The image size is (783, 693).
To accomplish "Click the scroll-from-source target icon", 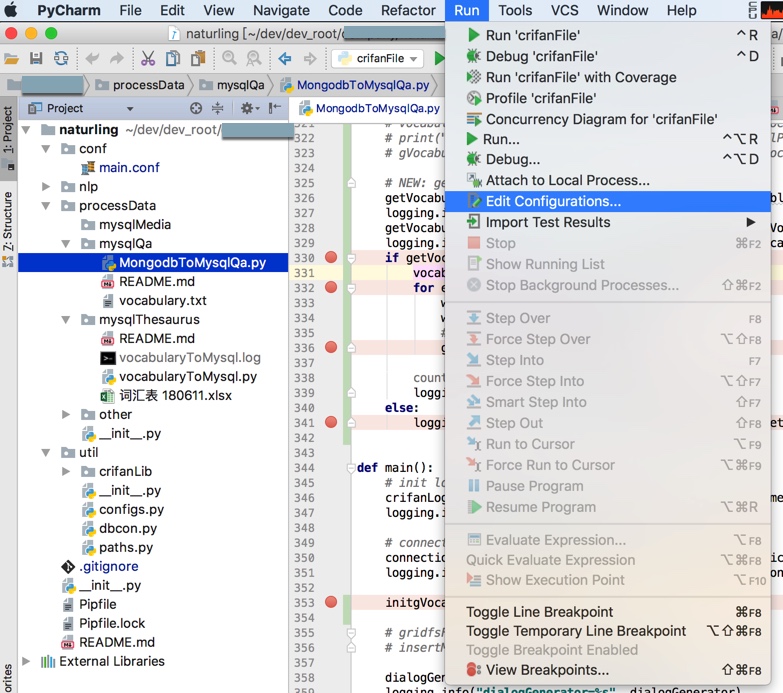I will [196, 108].
